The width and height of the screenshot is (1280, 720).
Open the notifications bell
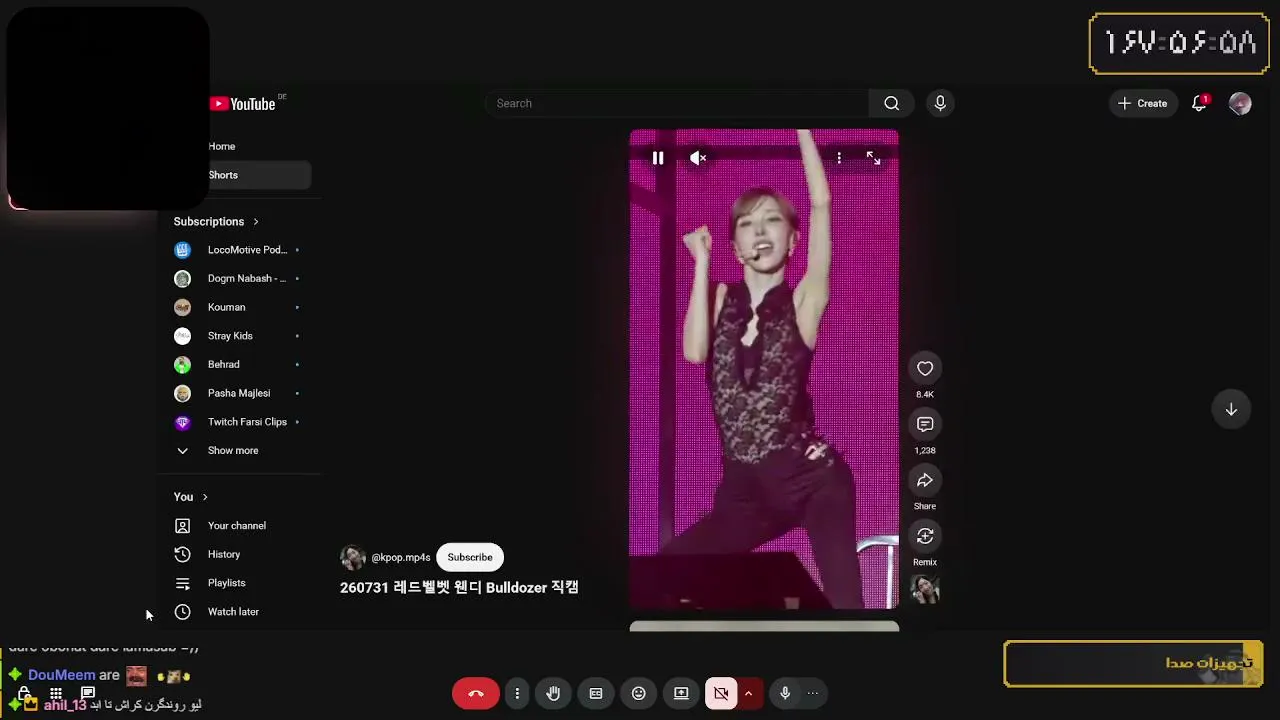pos(1199,103)
